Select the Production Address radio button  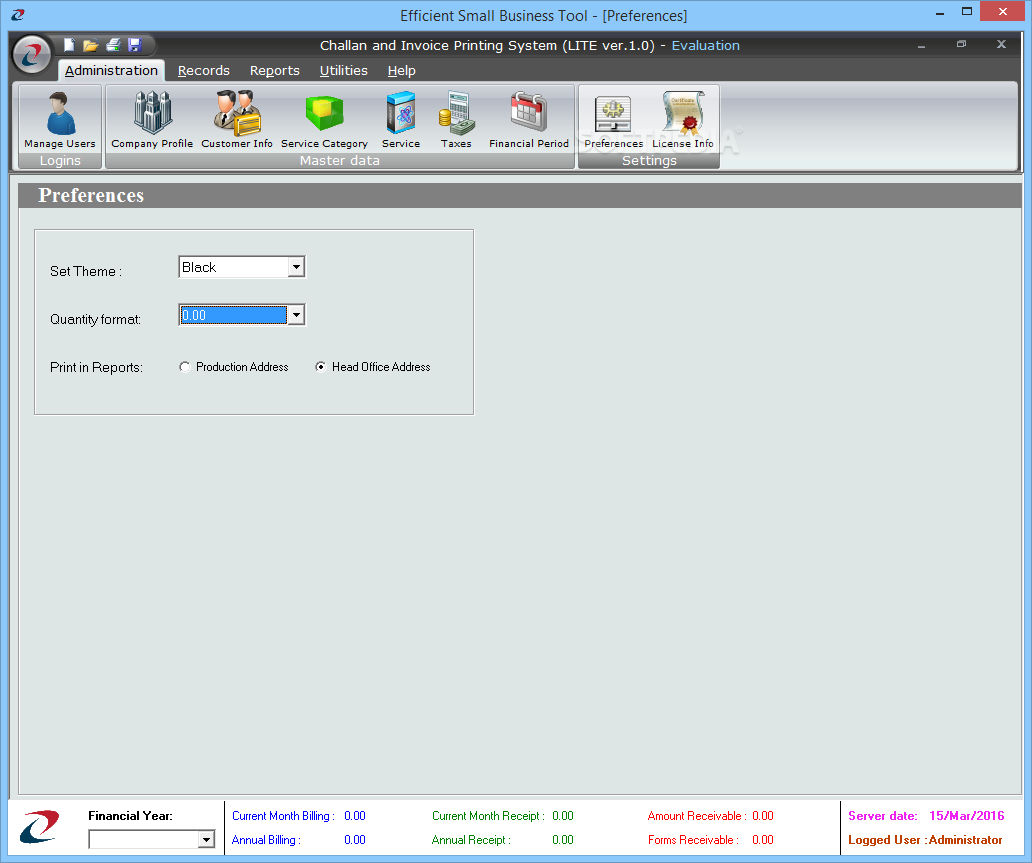pyautogui.click(x=185, y=367)
